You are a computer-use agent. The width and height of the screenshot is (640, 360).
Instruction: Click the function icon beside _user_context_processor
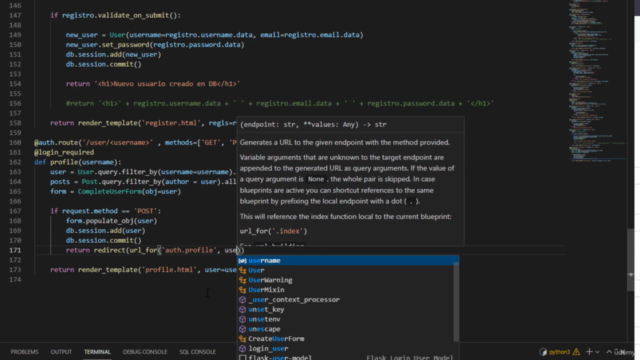coord(242,300)
